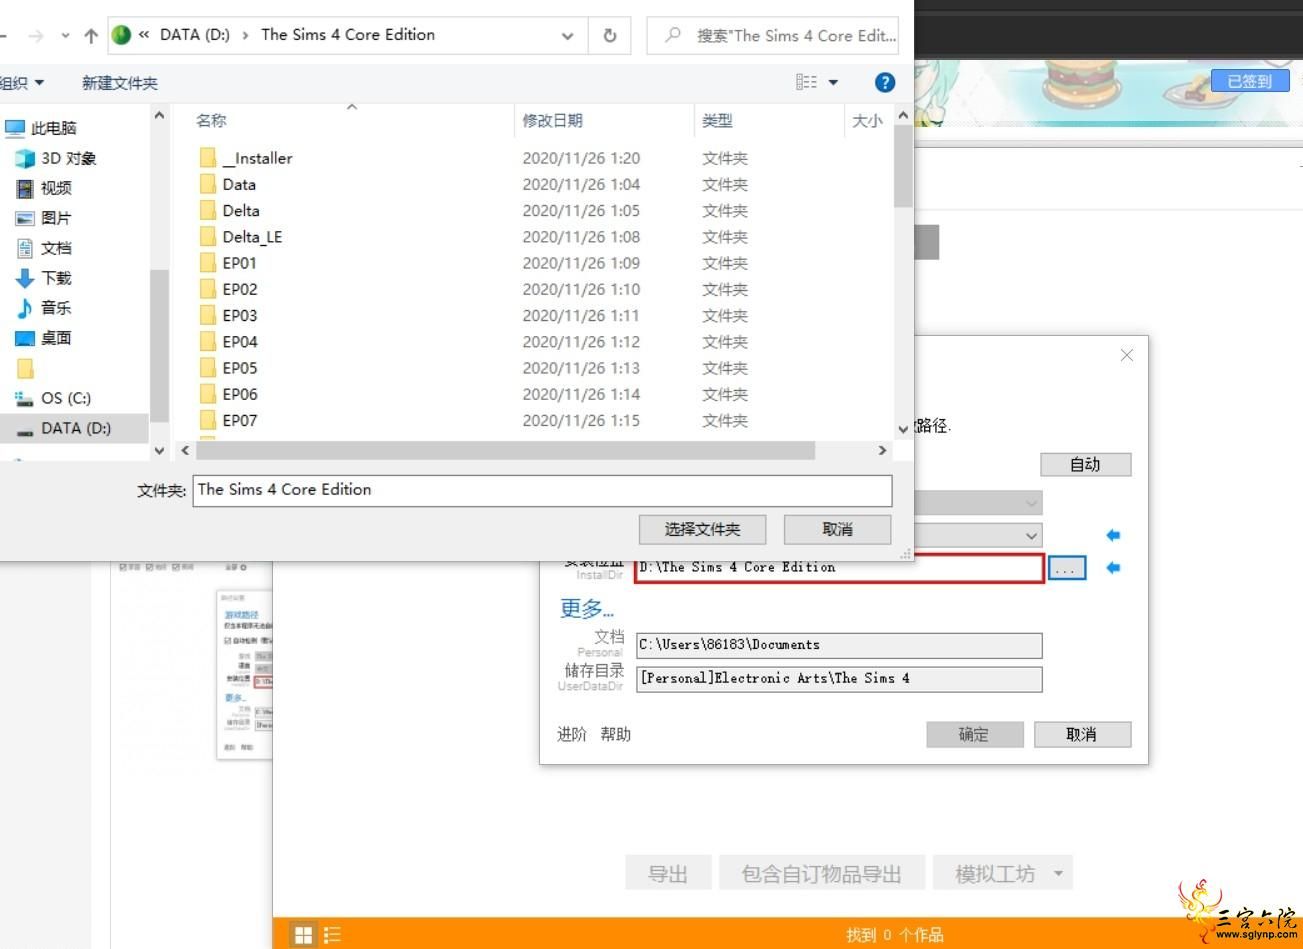The image size is (1303, 949).
Task: Click the 自动 button in settings dialog
Action: click(1085, 464)
